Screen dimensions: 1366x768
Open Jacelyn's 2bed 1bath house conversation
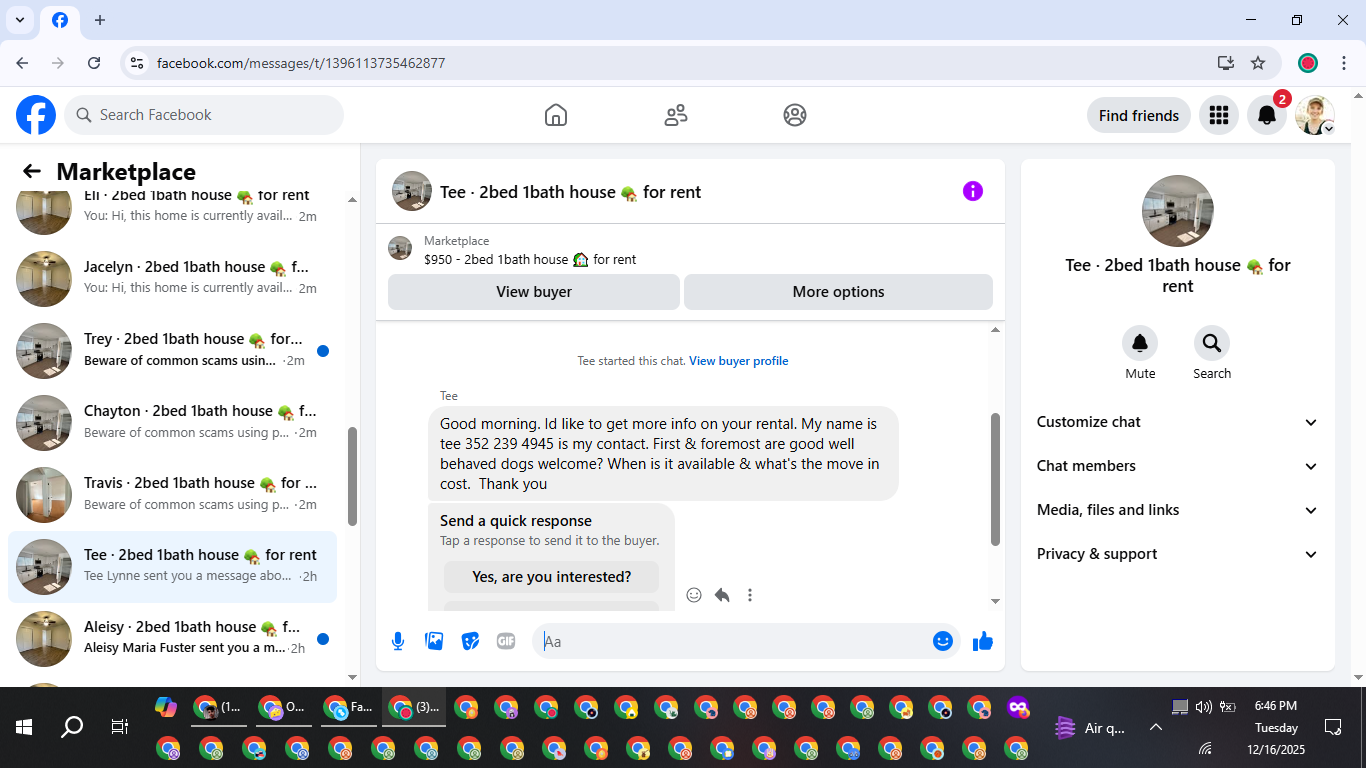tap(172, 279)
